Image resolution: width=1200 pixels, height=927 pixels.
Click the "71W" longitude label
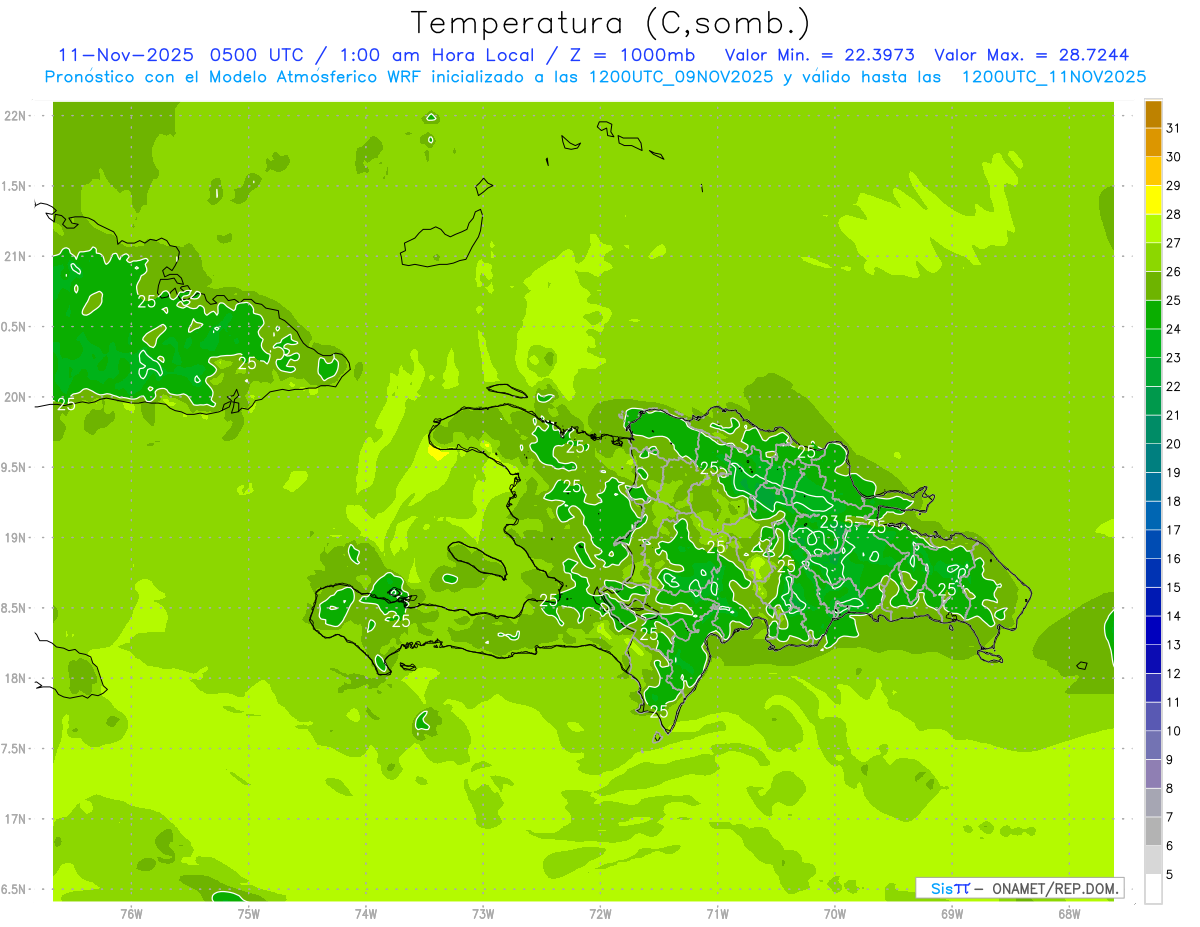(717, 913)
